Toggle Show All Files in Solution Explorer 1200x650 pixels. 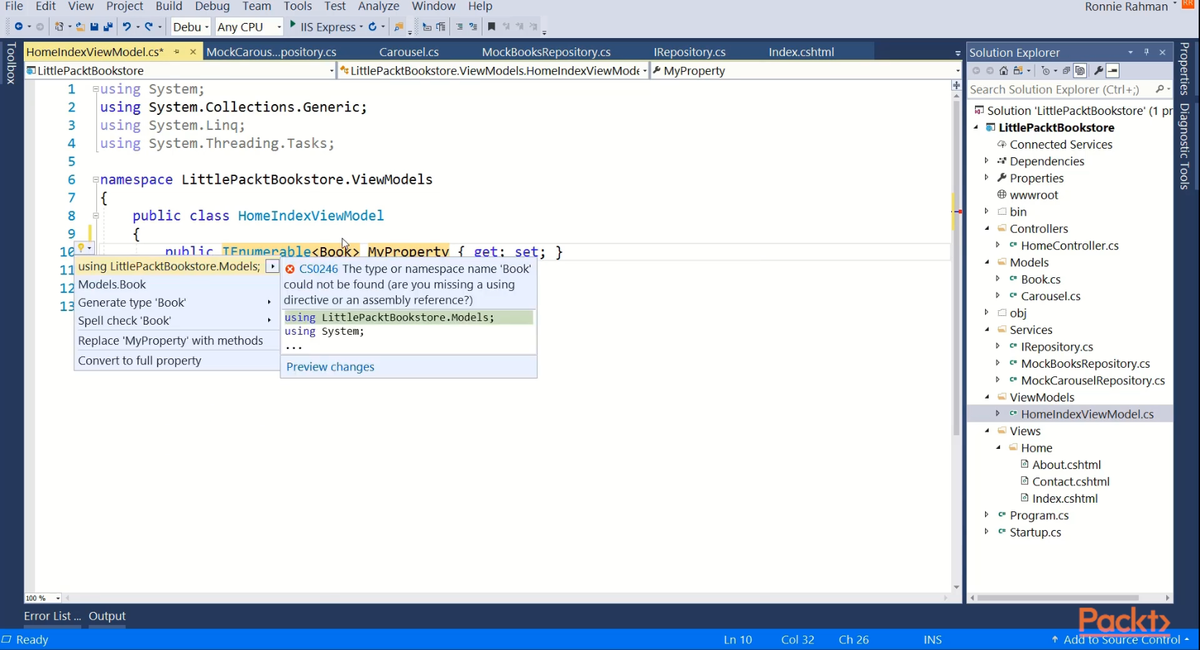tap(1080, 71)
